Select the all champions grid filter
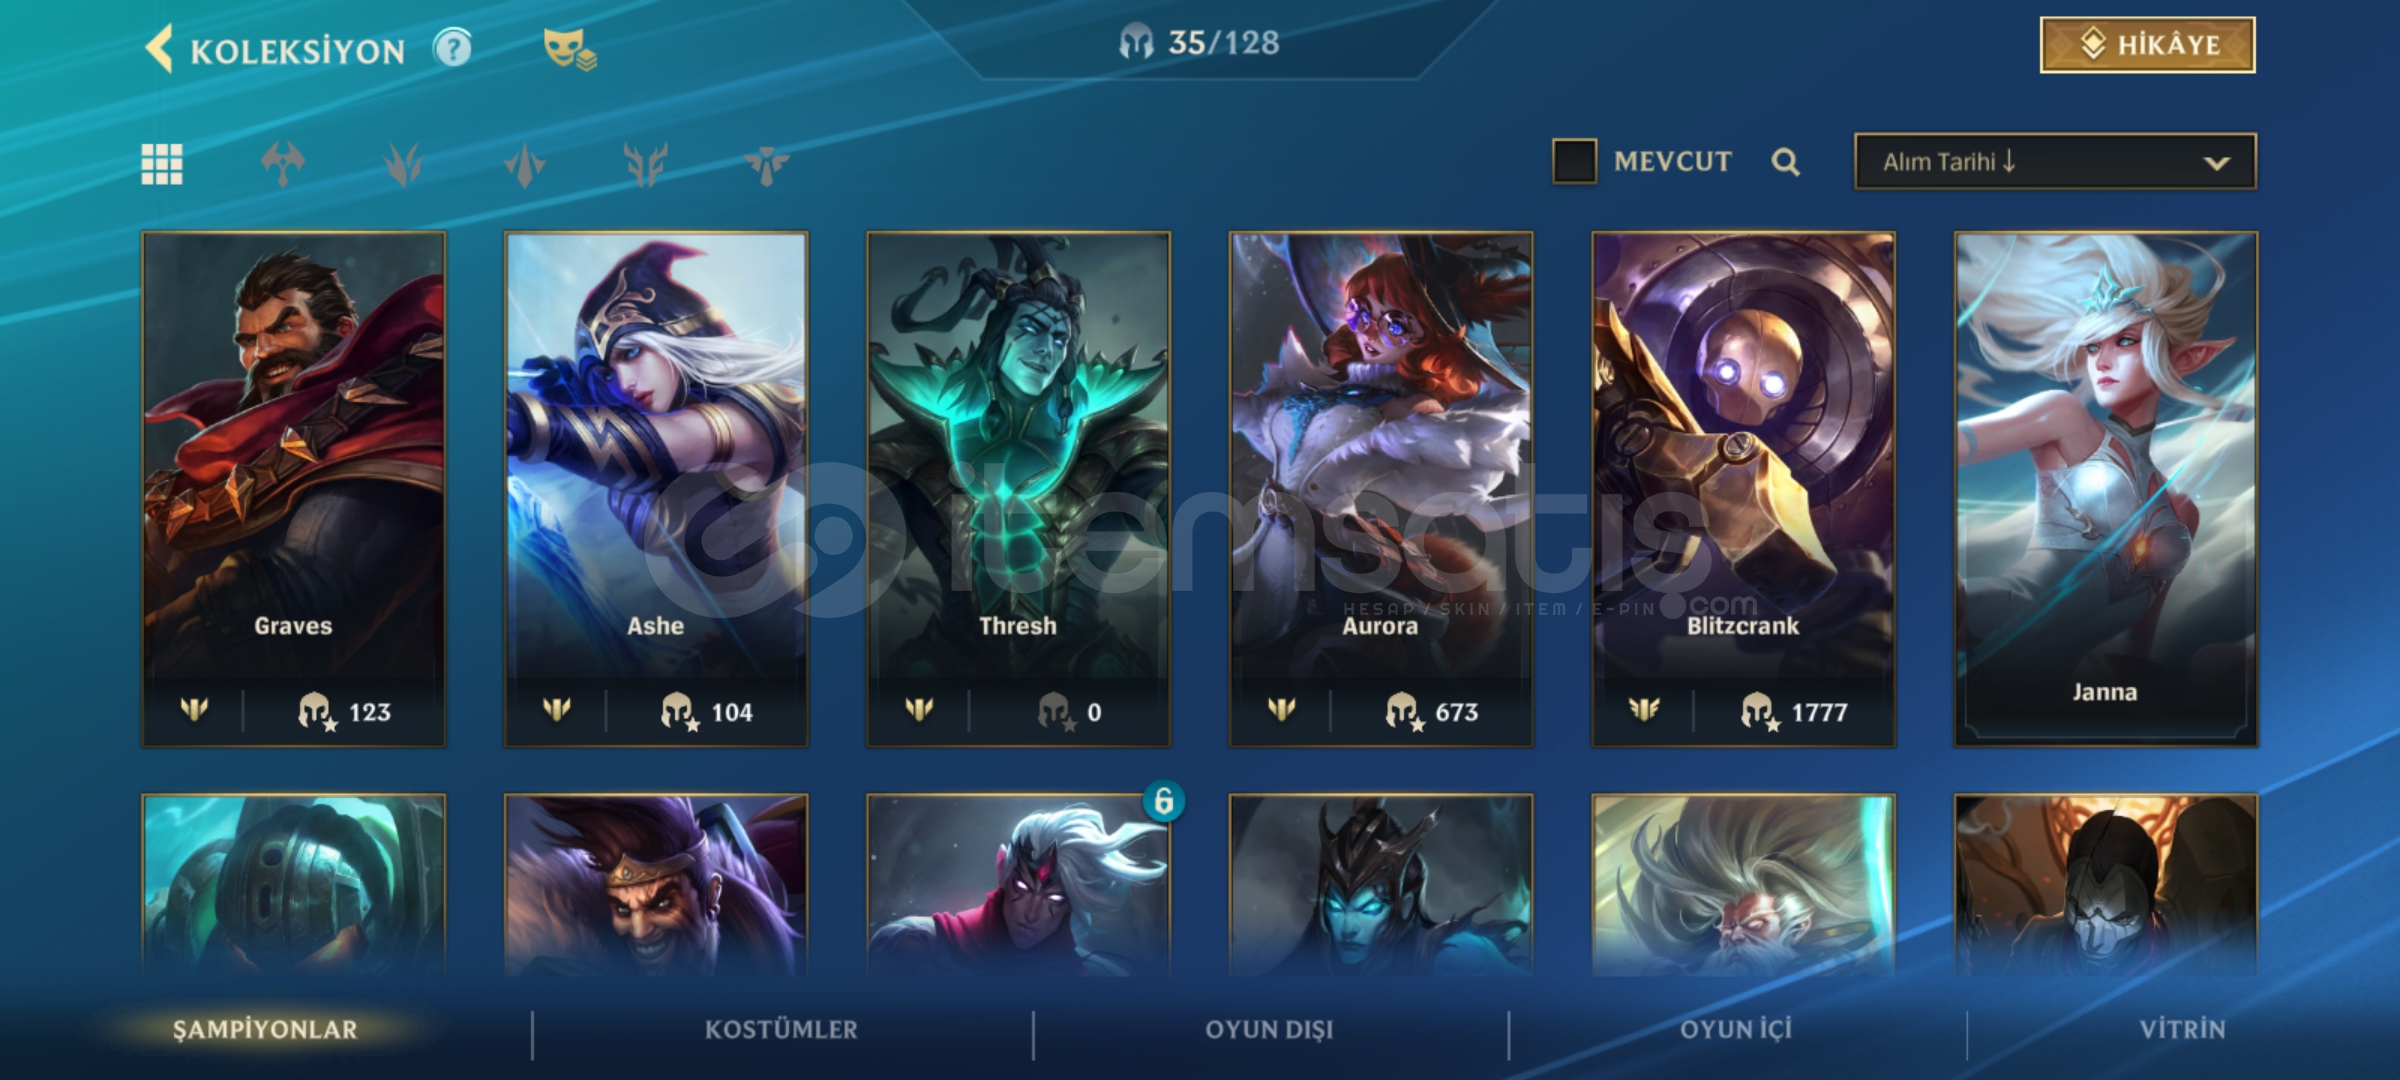 162,164
